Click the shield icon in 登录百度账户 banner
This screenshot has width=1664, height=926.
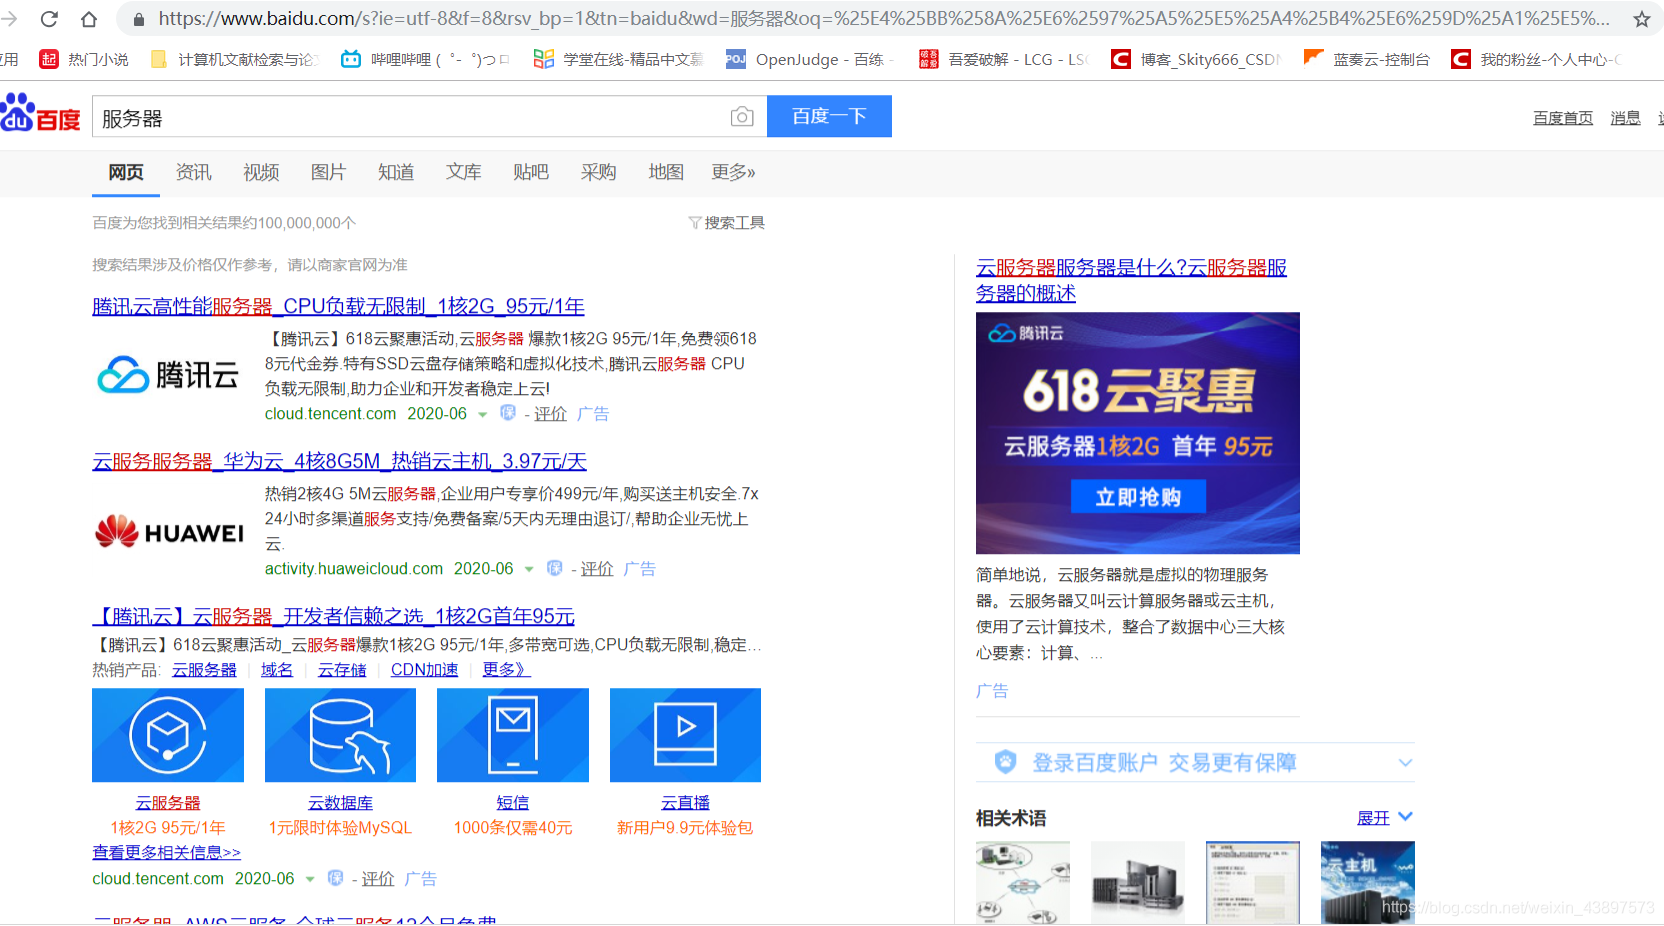pos(1005,762)
